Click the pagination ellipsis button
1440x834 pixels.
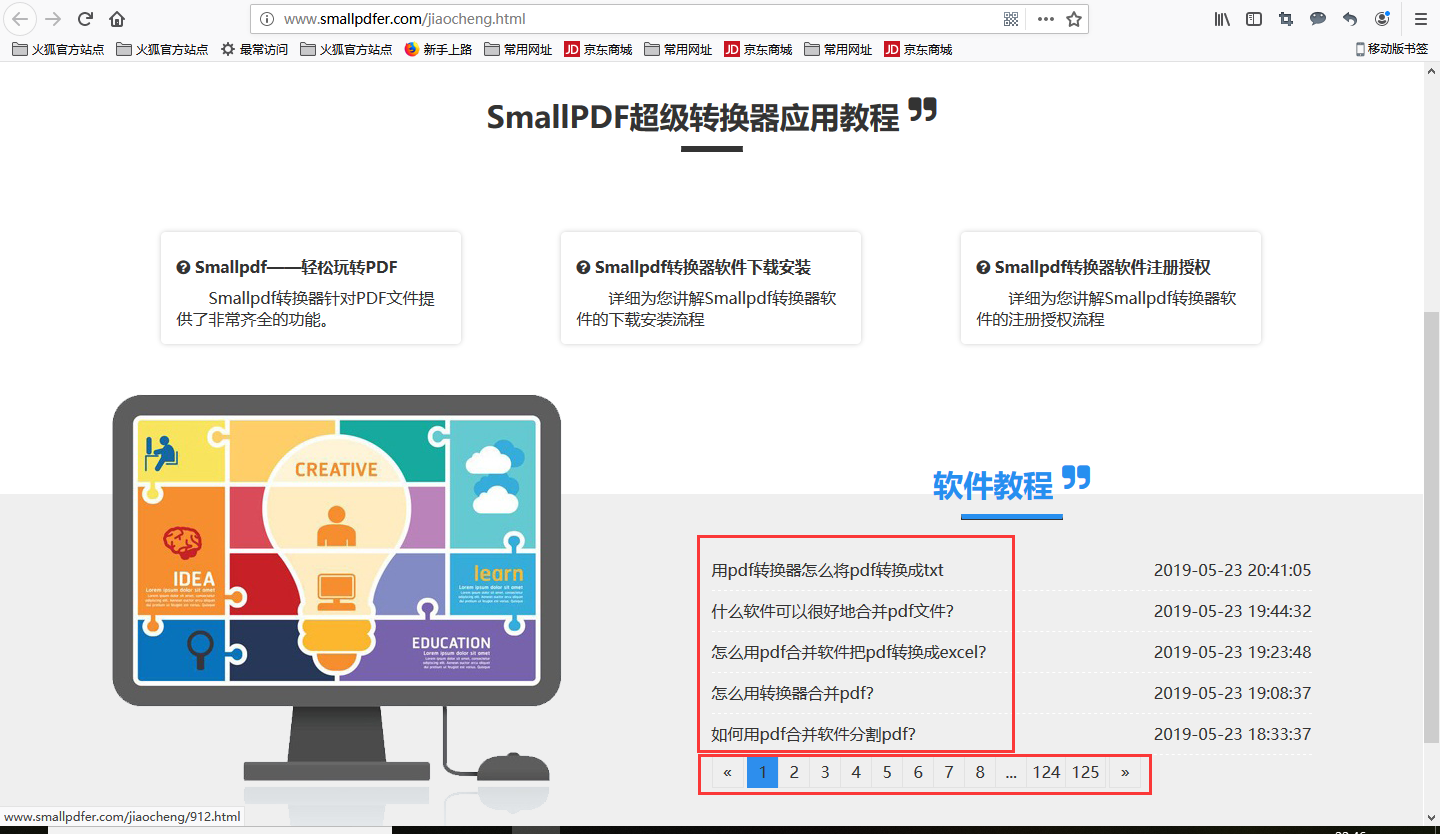pos(1011,772)
